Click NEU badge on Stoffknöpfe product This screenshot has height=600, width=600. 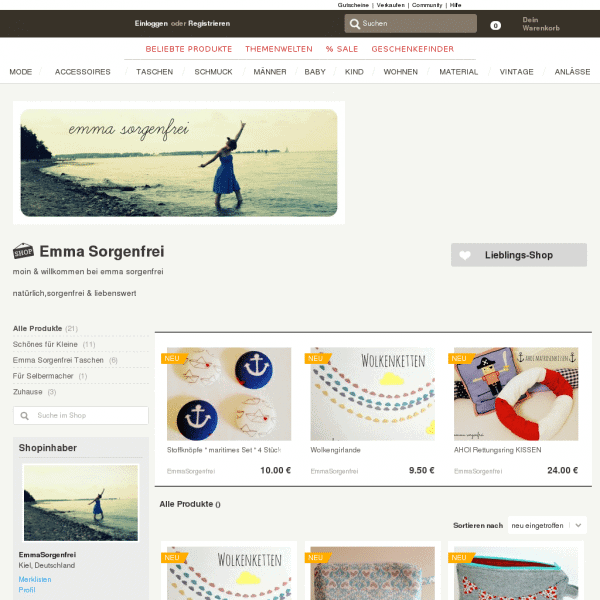click(x=174, y=359)
